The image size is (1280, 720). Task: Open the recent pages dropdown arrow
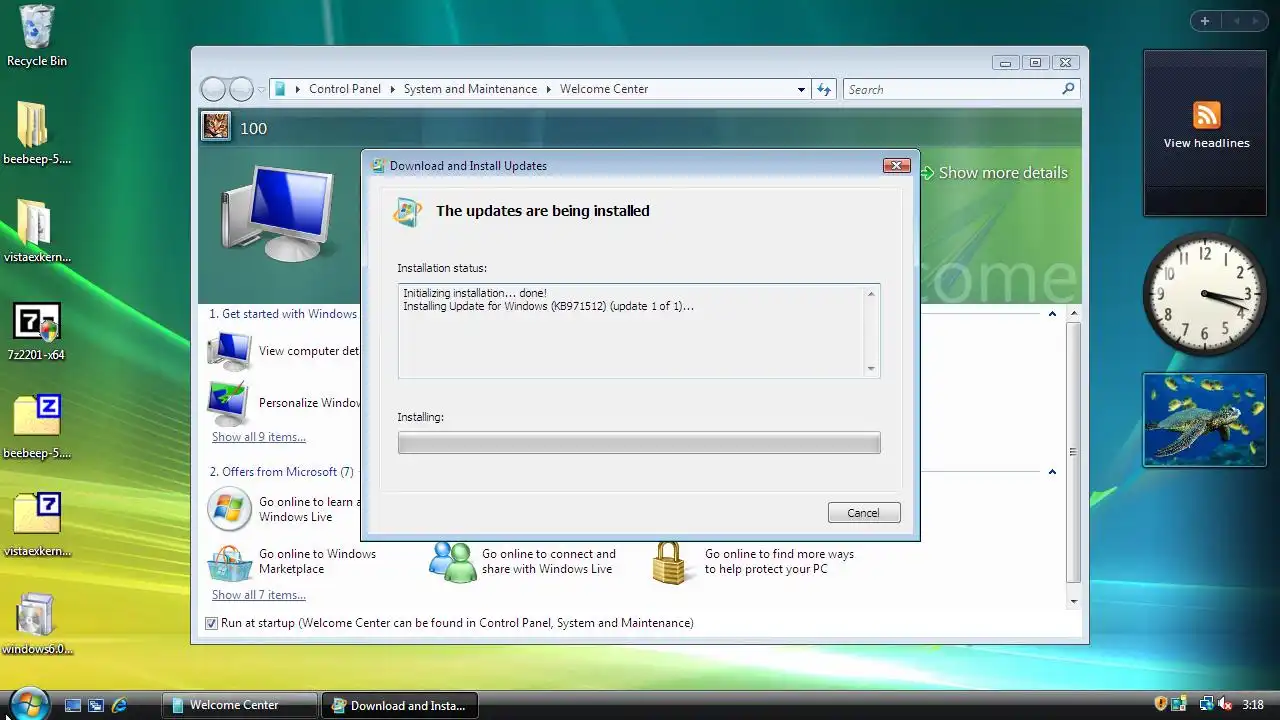[x=261, y=89]
